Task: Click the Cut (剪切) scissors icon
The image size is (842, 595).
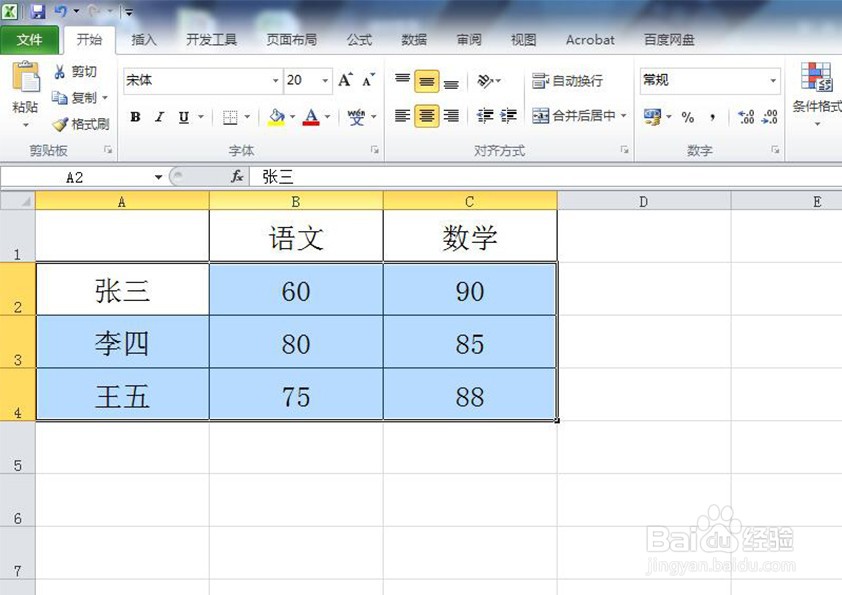Action: tap(60, 72)
